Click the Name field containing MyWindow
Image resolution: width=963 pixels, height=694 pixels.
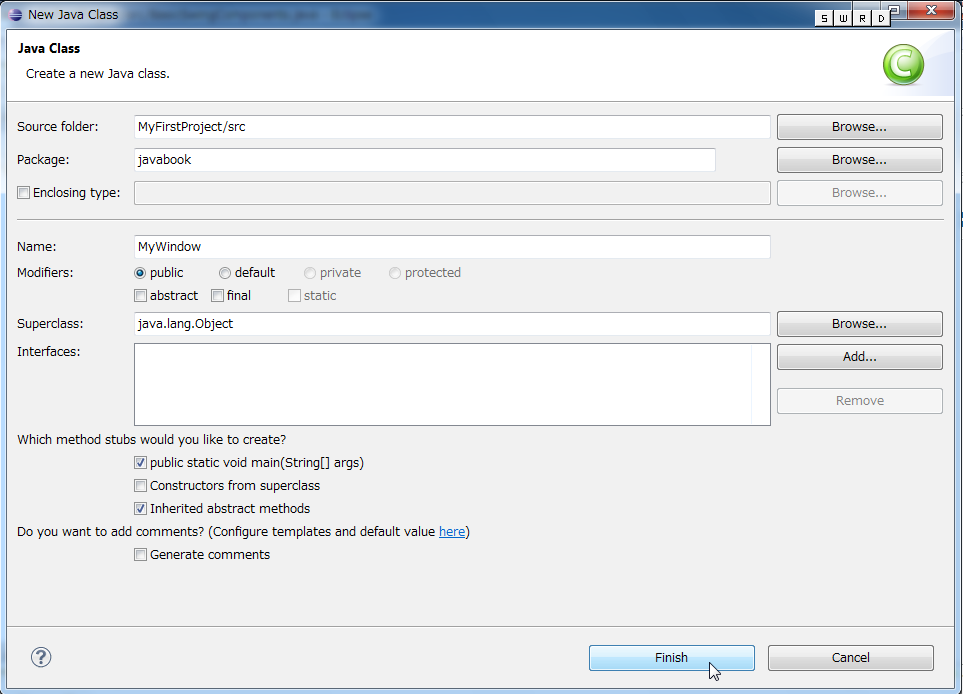pos(451,247)
